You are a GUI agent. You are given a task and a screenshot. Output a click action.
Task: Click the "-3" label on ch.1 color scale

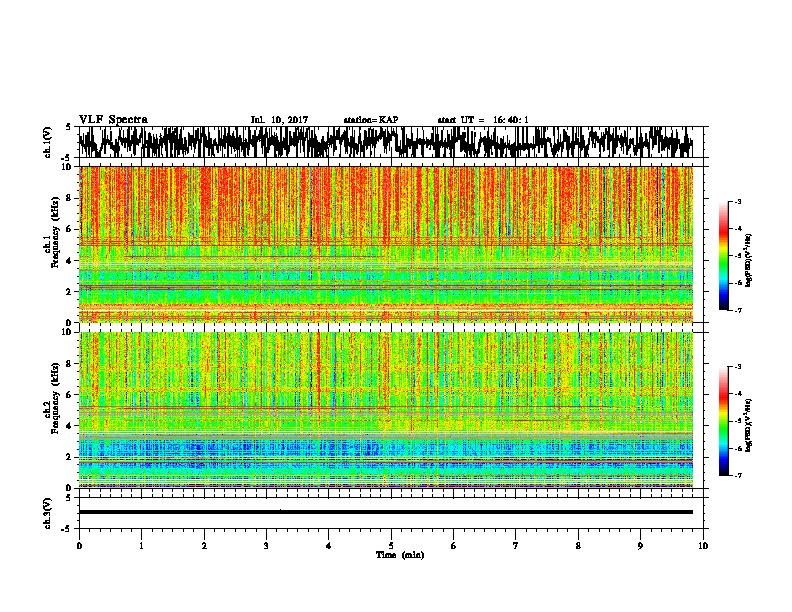(x=738, y=202)
